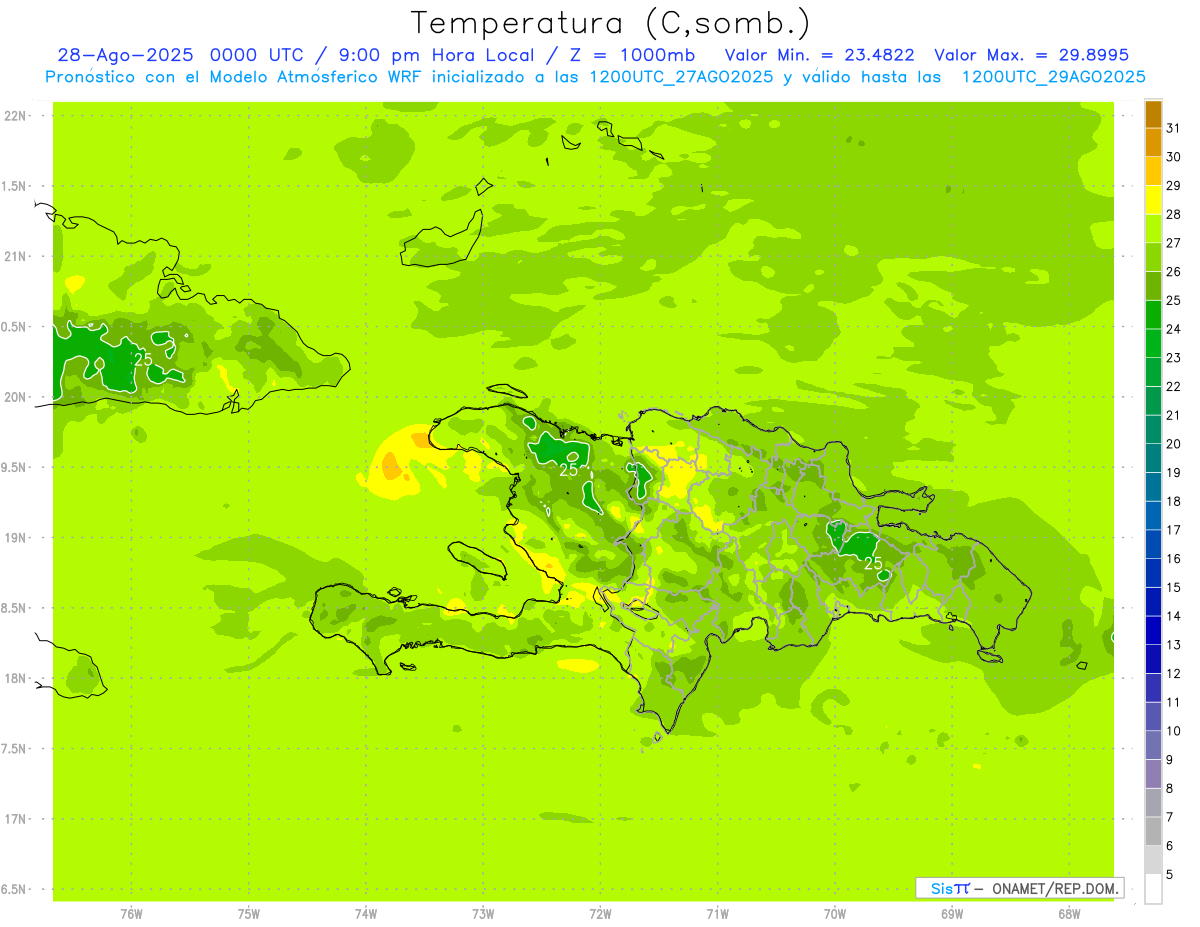Click the "25" contour label in eastern Dominican Republic
Image resolution: width=1200 pixels, height=927 pixels.
tap(873, 564)
